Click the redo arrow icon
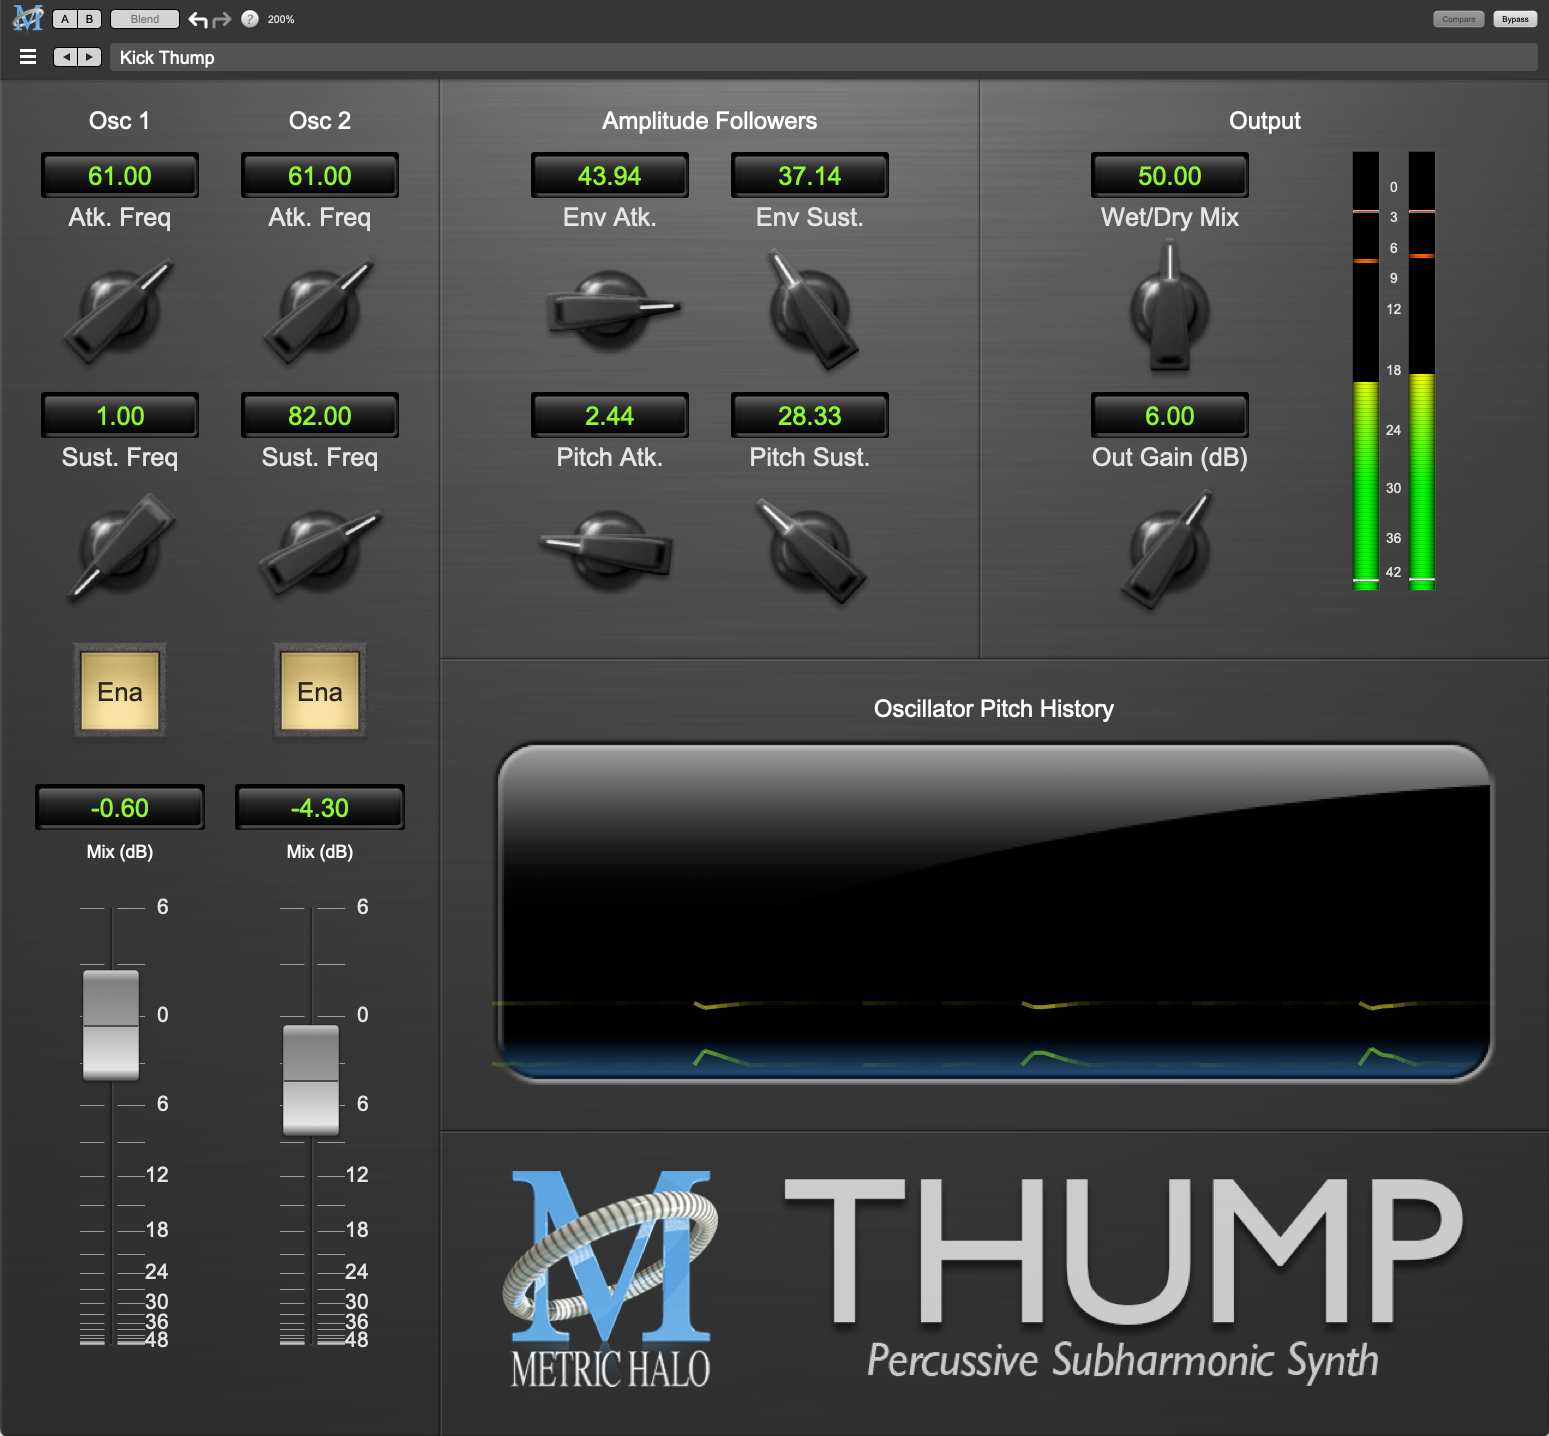Image resolution: width=1549 pixels, height=1436 pixels. [x=222, y=19]
